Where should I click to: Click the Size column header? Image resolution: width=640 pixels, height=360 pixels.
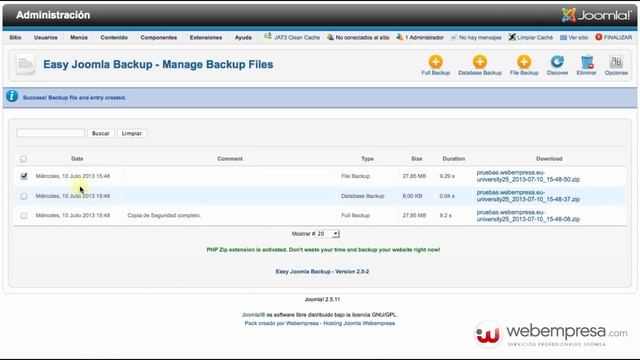pos(417,159)
